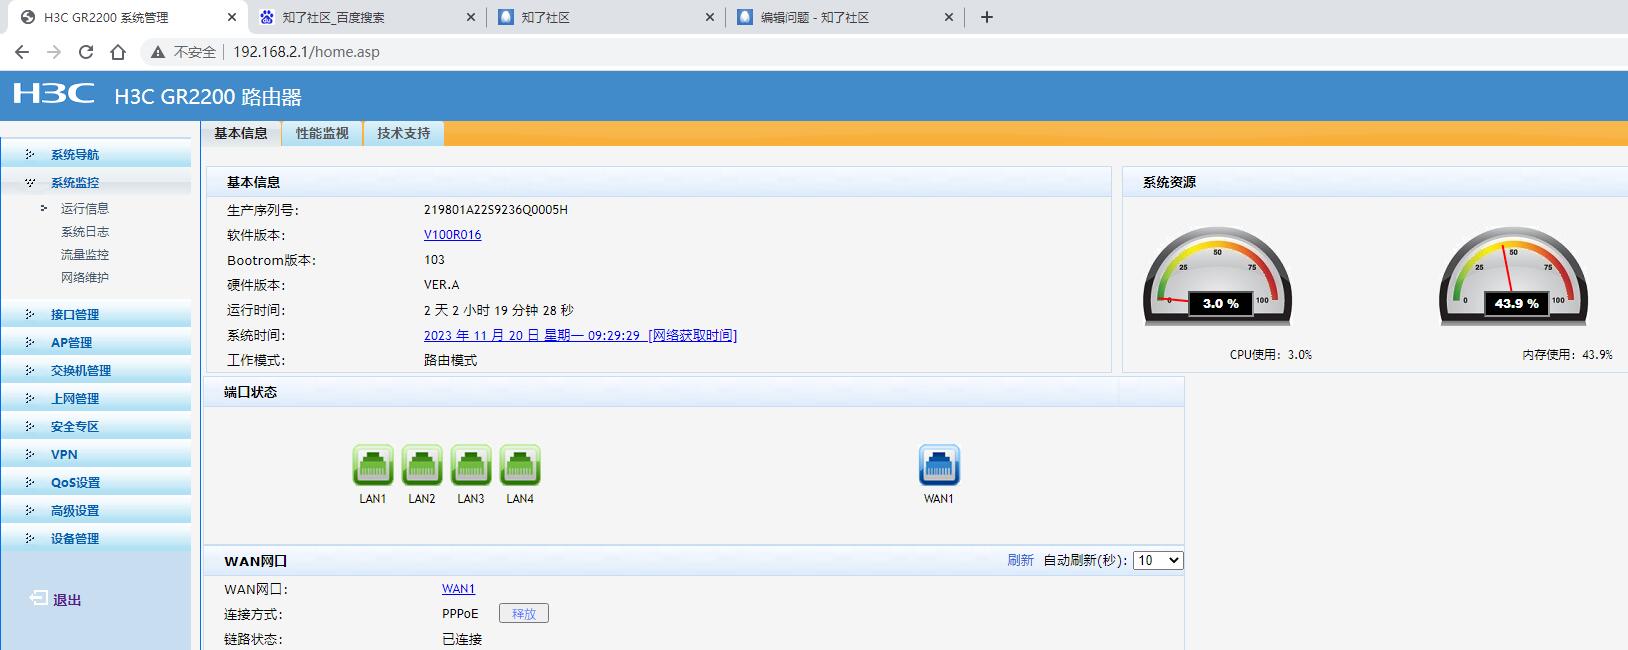
Task: Expand AP管理 menu
Action: pos(95,342)
